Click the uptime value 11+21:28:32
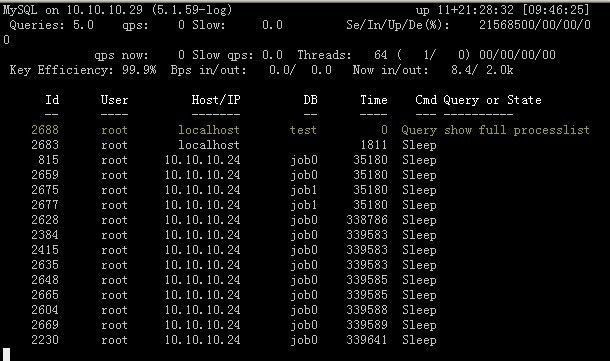Viewport: 610px width, 361px height. (x=475, y=10)
